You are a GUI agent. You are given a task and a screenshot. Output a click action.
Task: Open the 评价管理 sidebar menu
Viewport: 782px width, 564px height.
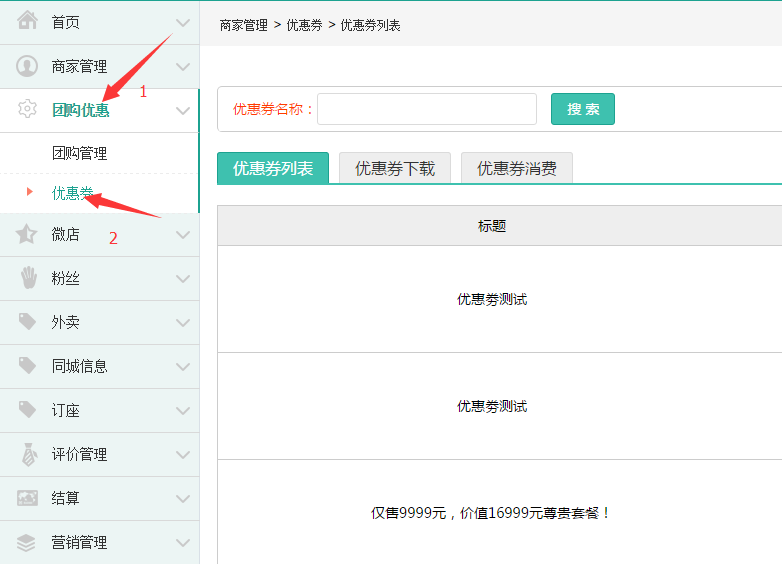[x=100, y=454]
